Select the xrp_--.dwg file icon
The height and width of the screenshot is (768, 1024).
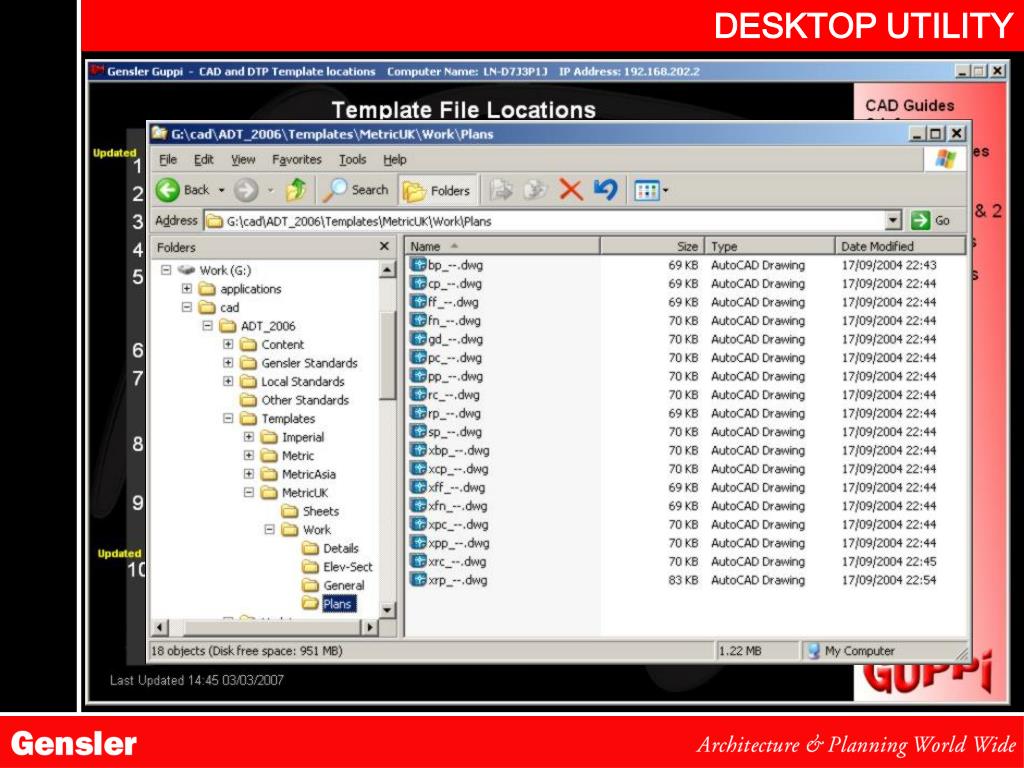418,579
